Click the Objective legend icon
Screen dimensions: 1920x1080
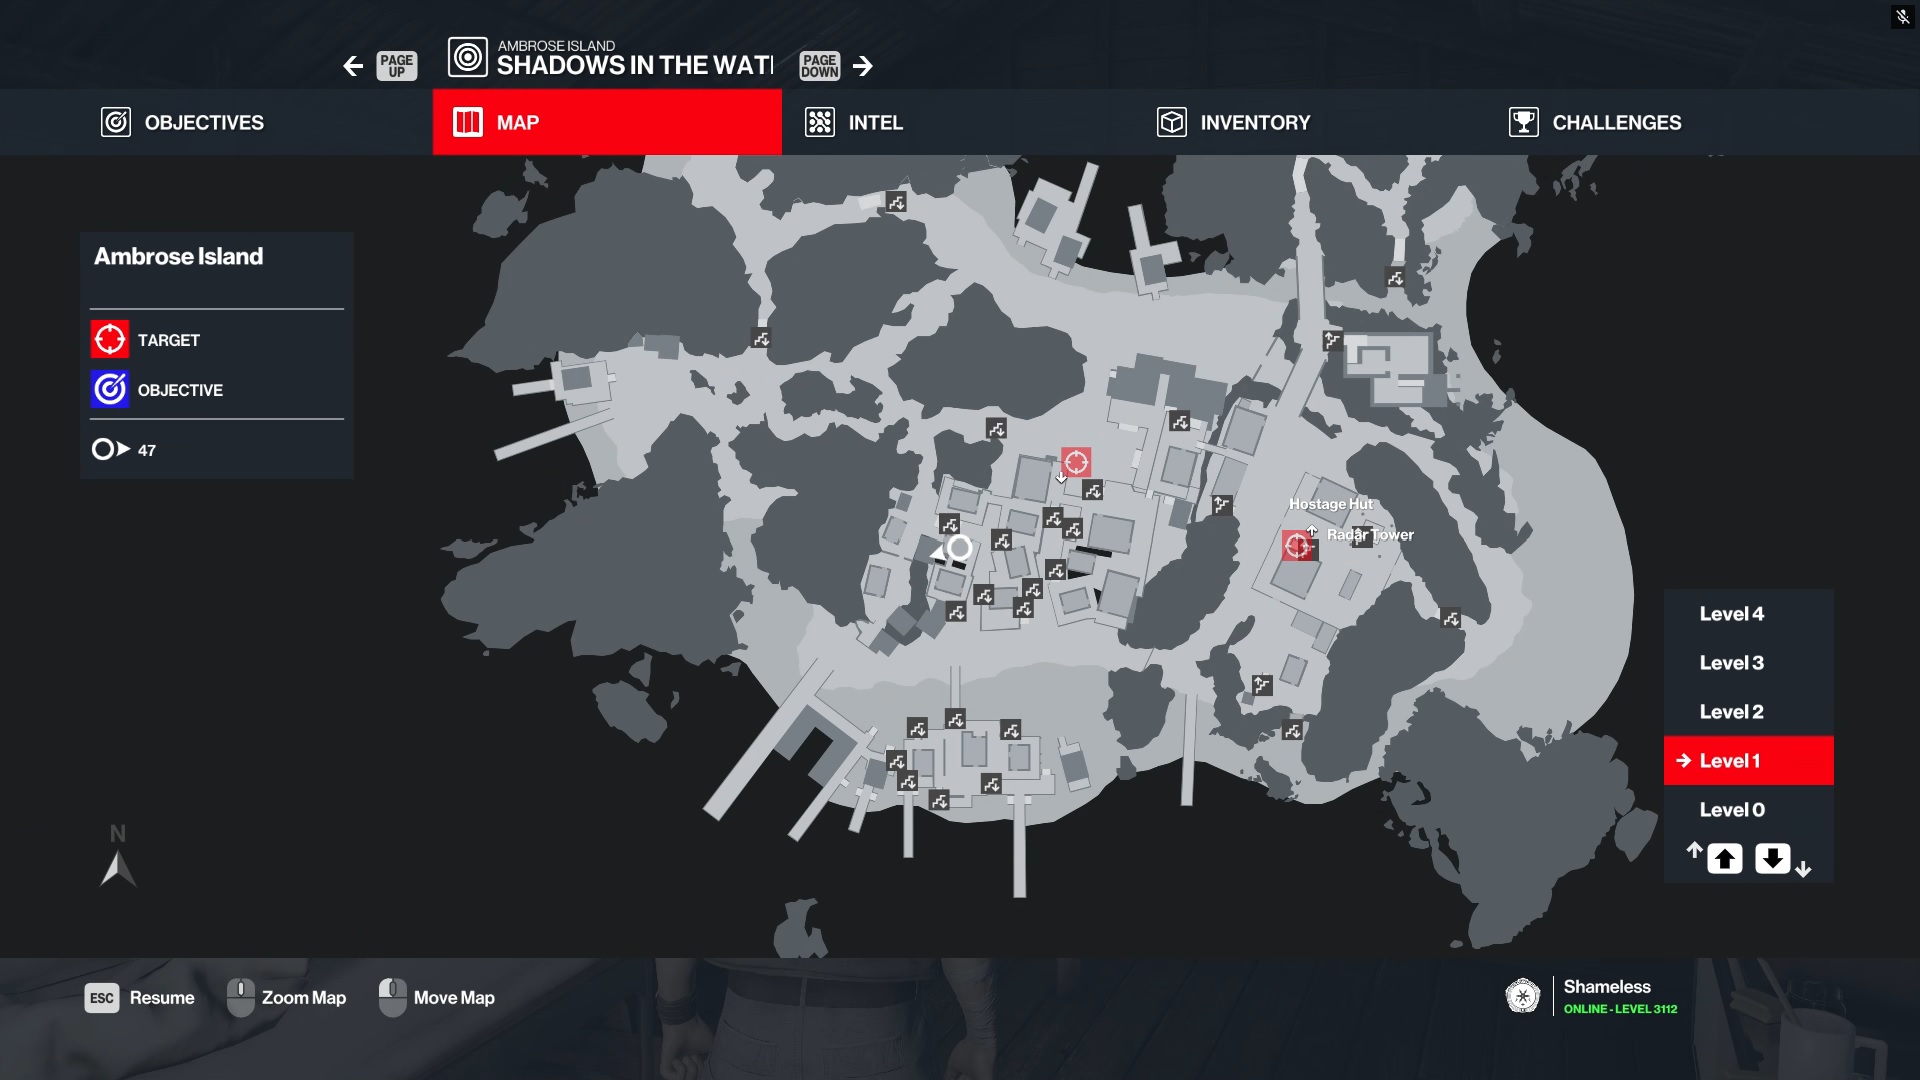110,390
